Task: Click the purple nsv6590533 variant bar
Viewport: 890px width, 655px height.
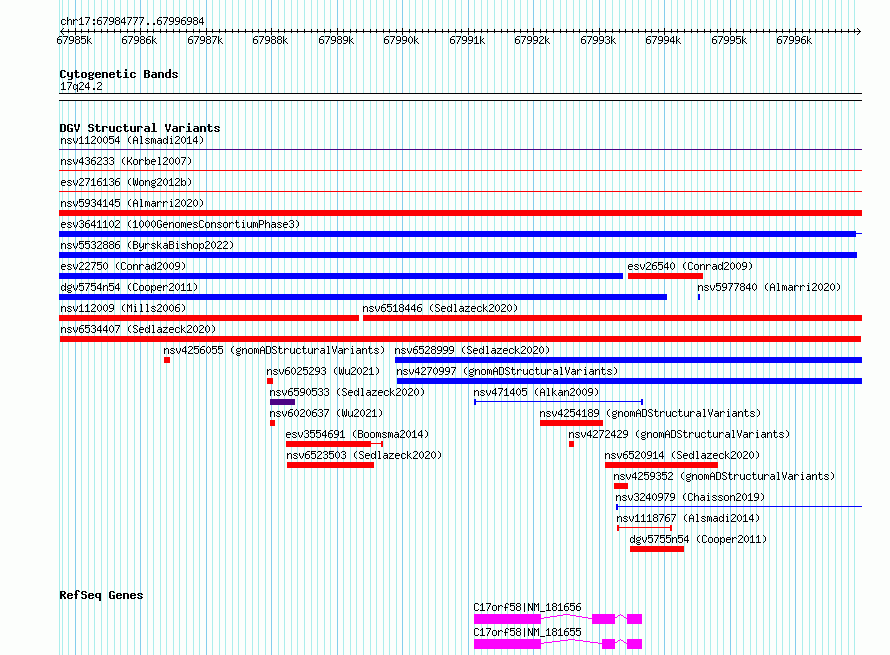Action: [282, 402]
